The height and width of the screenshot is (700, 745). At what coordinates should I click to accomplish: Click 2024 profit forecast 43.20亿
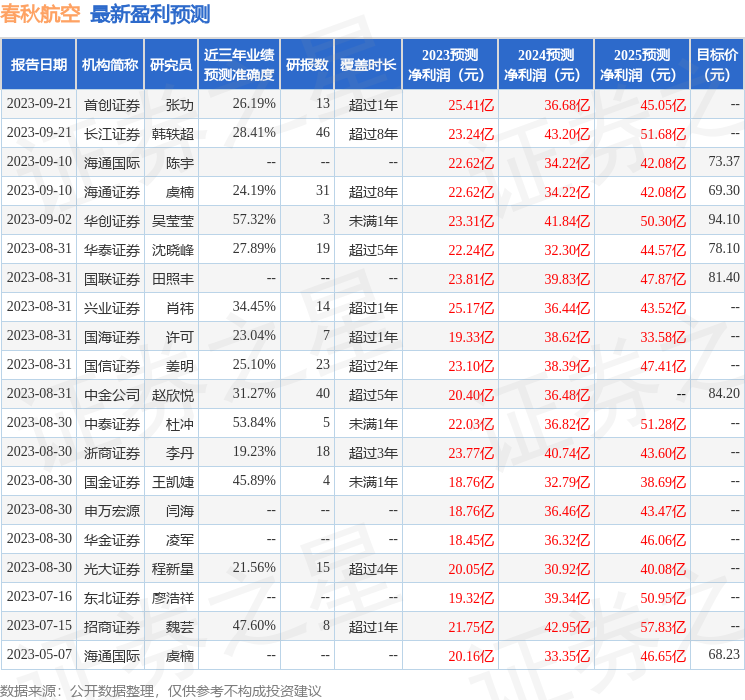pyautogui.click(x=567, y=134)
